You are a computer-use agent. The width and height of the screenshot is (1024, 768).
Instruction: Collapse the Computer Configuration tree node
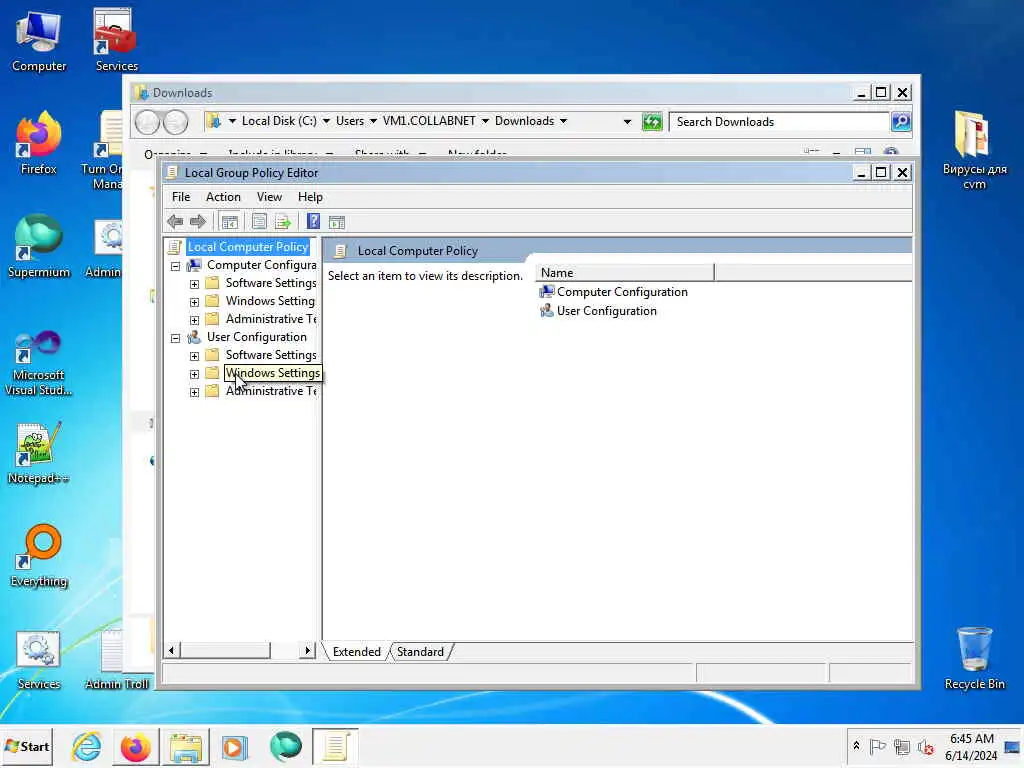pyautogui.click(x=176, y=266)
